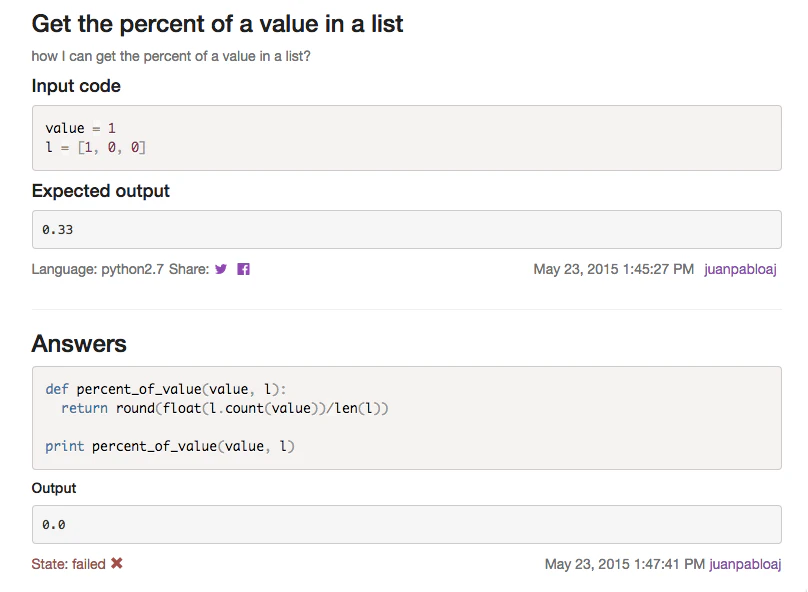Click the Expected output box showing 0.33
Image resolution: width=808 pixels, height=592 pixels.
pyautogui.click(x=406, y=230)
